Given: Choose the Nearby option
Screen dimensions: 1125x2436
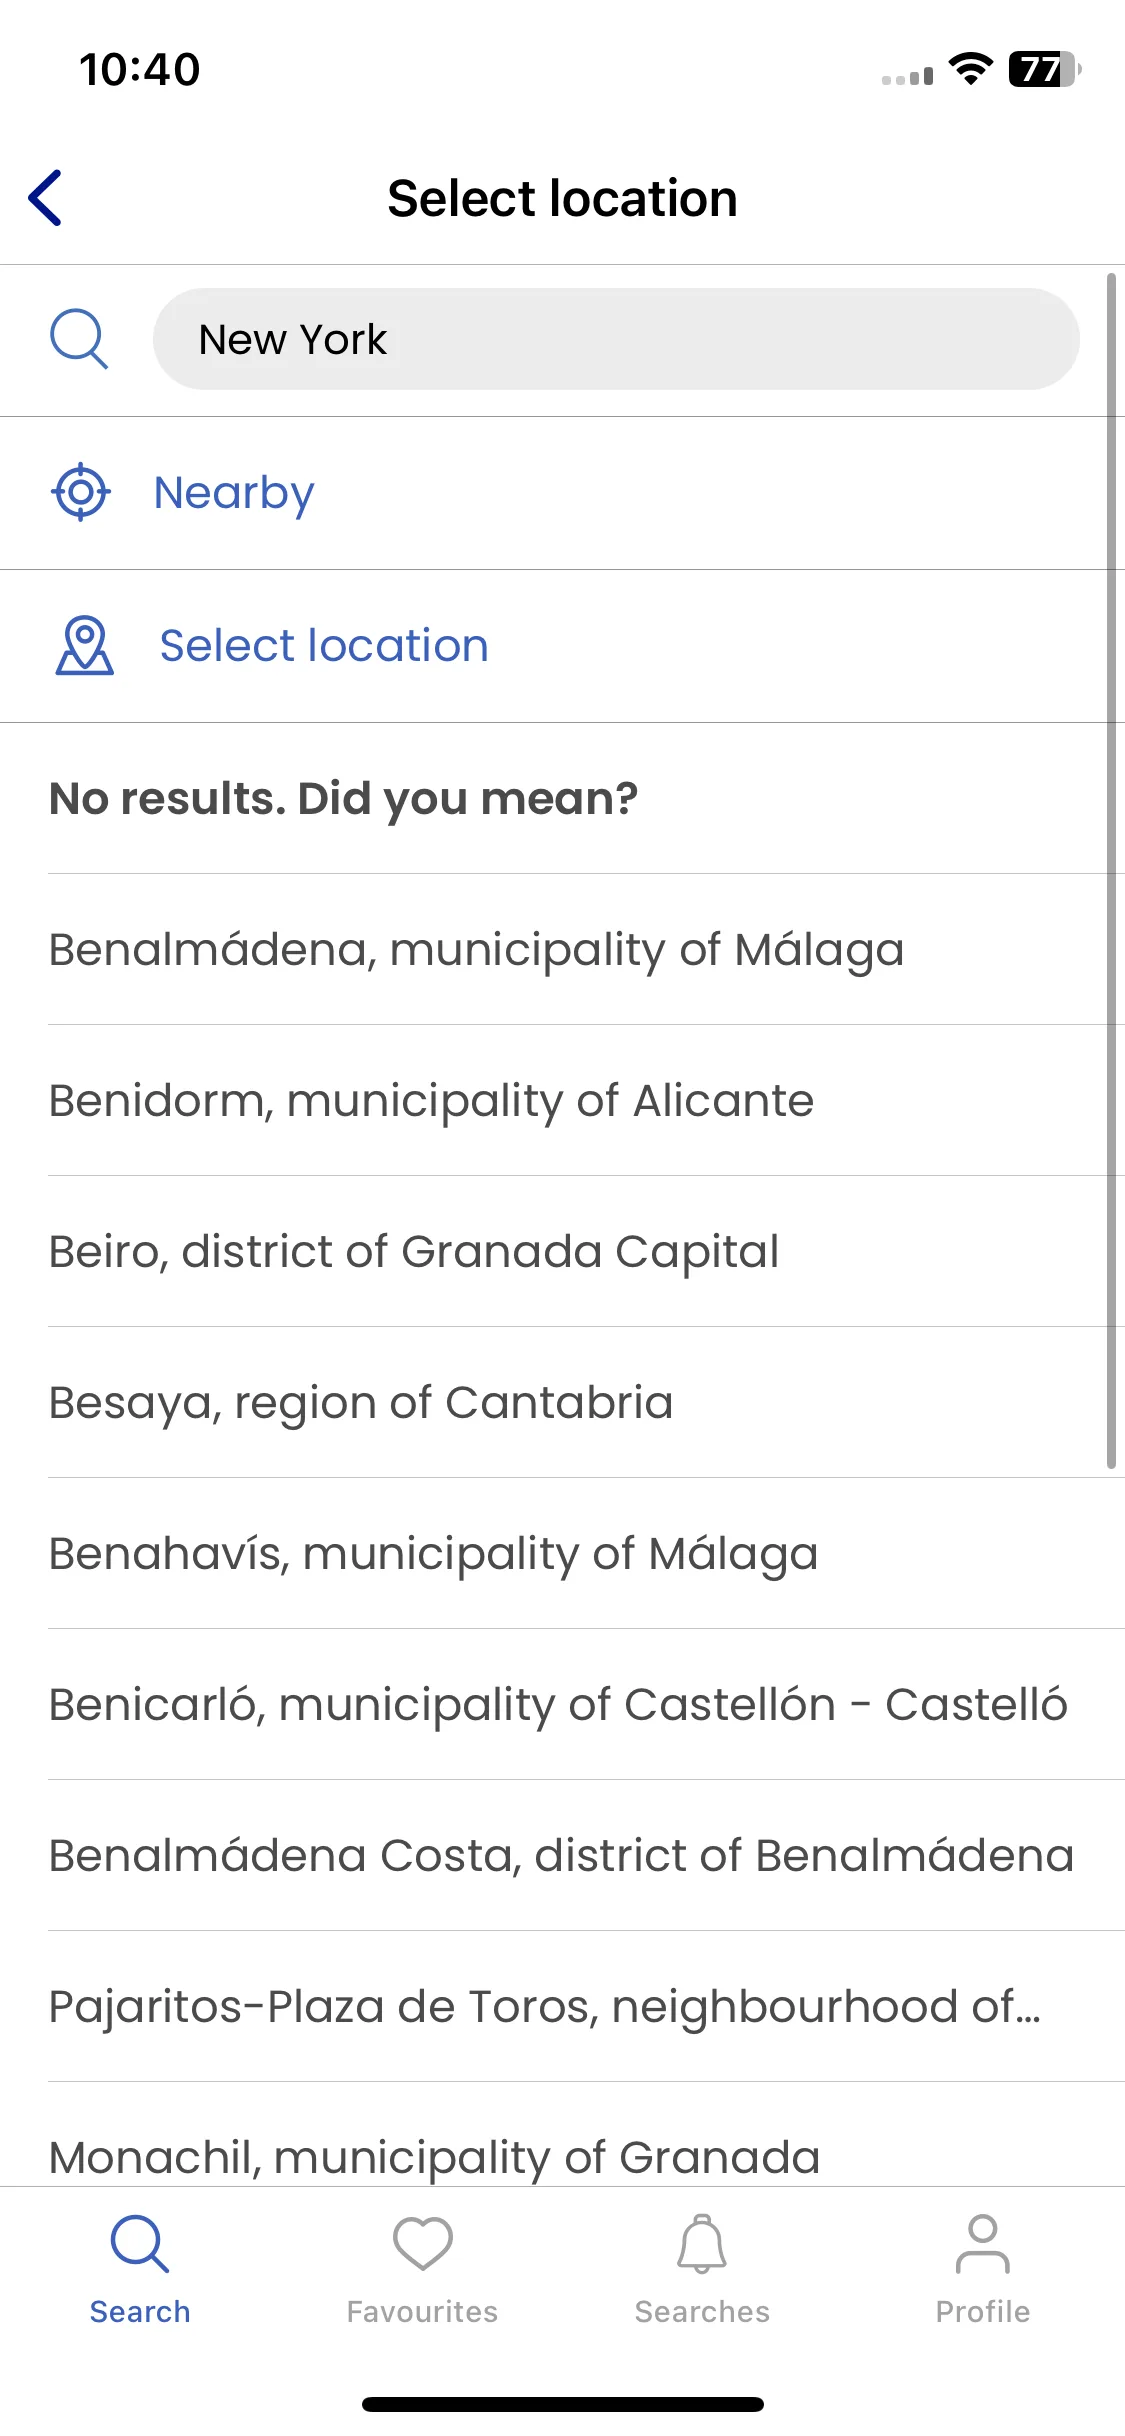Looking at the screenshot, I should coord(562,493).
